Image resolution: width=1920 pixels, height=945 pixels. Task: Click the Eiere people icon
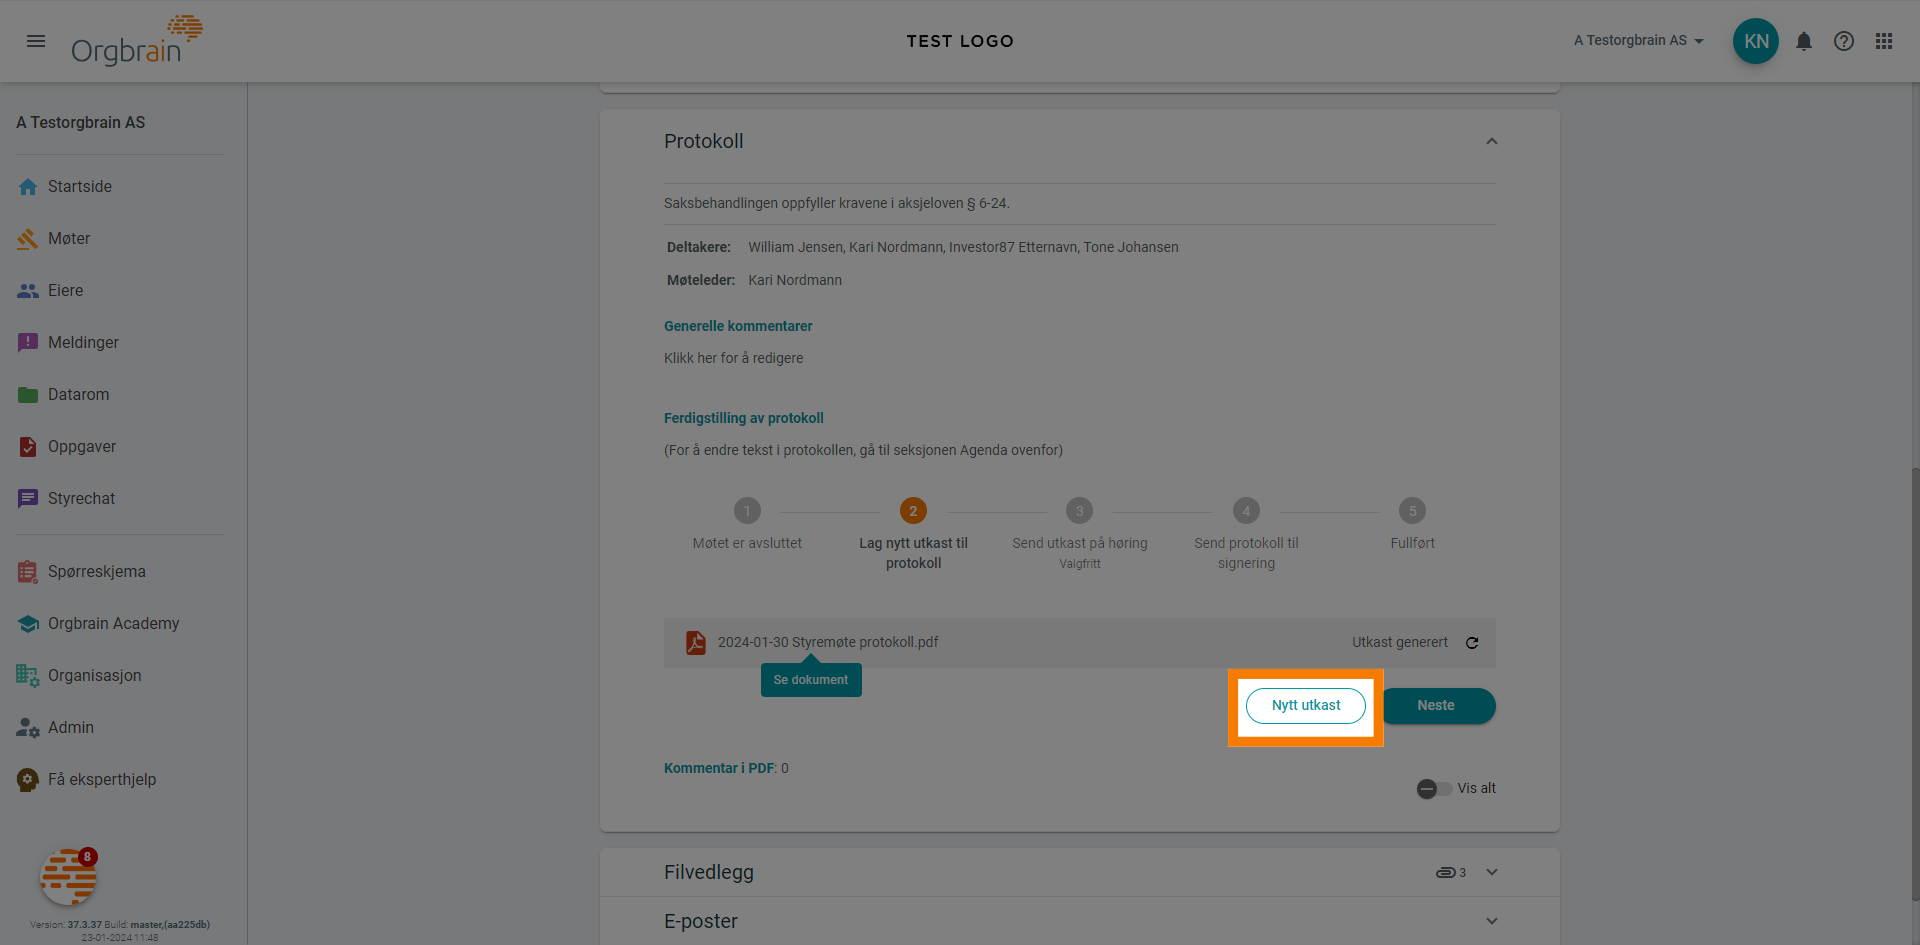coord(28,291)
